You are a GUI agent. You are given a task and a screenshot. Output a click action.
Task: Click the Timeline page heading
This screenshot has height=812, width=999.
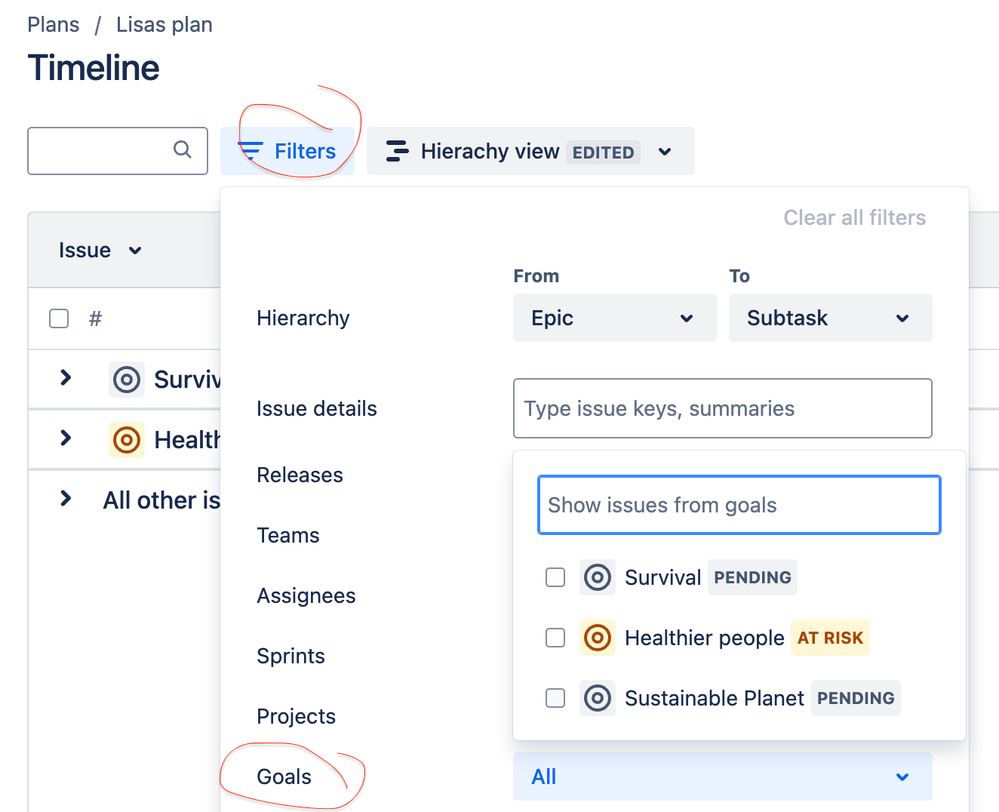click(x=94, y=68)
